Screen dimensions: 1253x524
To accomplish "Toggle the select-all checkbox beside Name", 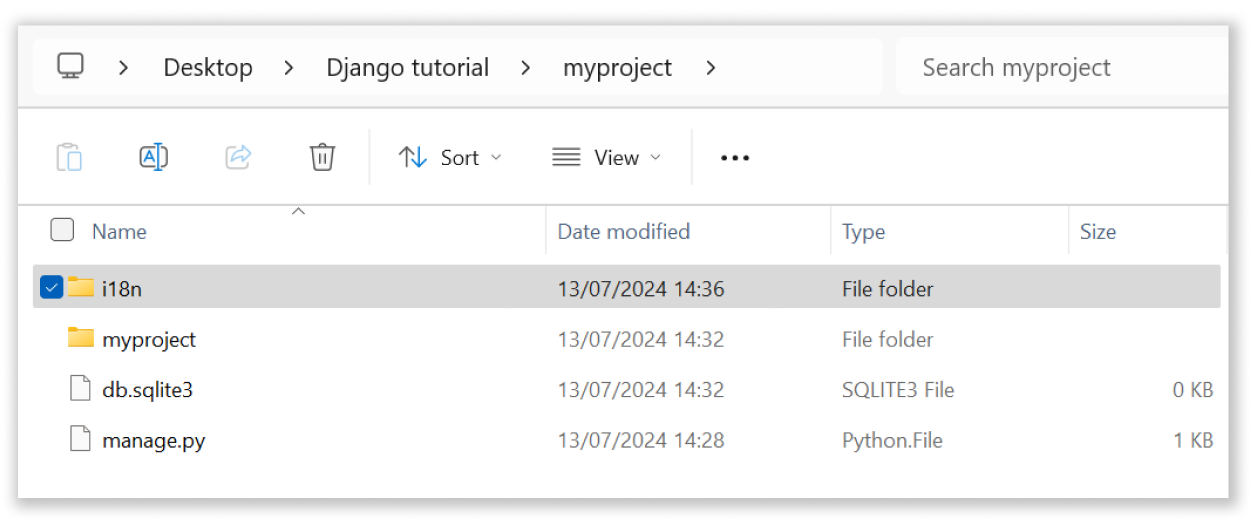I will (x=62, y=230).
